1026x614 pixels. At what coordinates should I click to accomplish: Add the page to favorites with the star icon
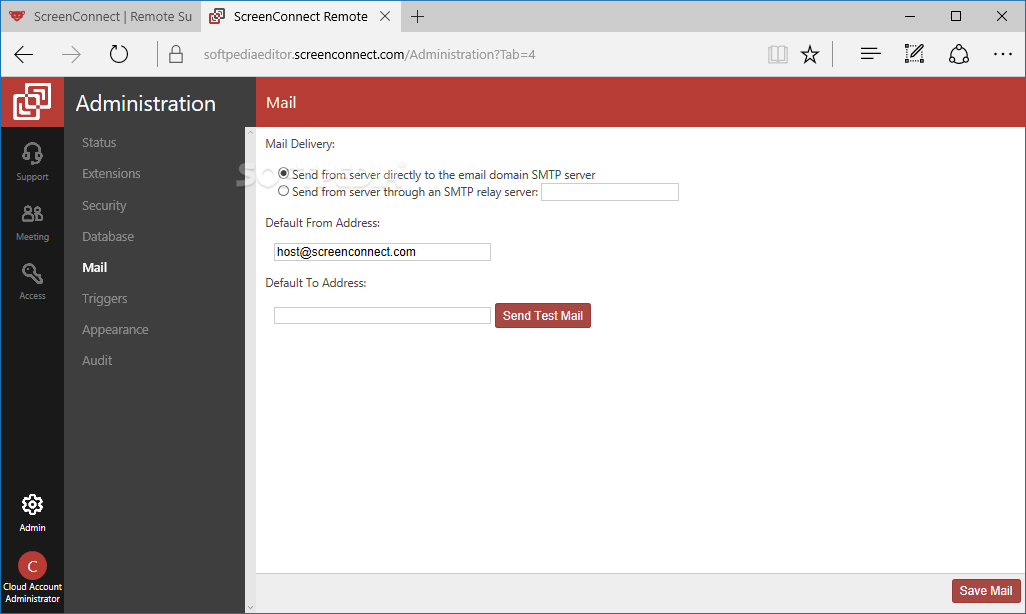pos(810,54)
